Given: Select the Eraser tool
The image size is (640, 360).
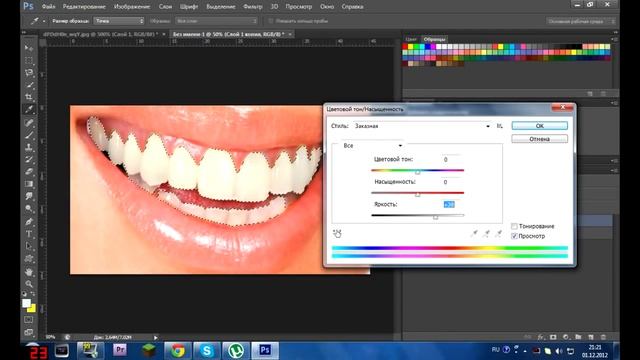Looking at the screenshot, I should [29, 172].
